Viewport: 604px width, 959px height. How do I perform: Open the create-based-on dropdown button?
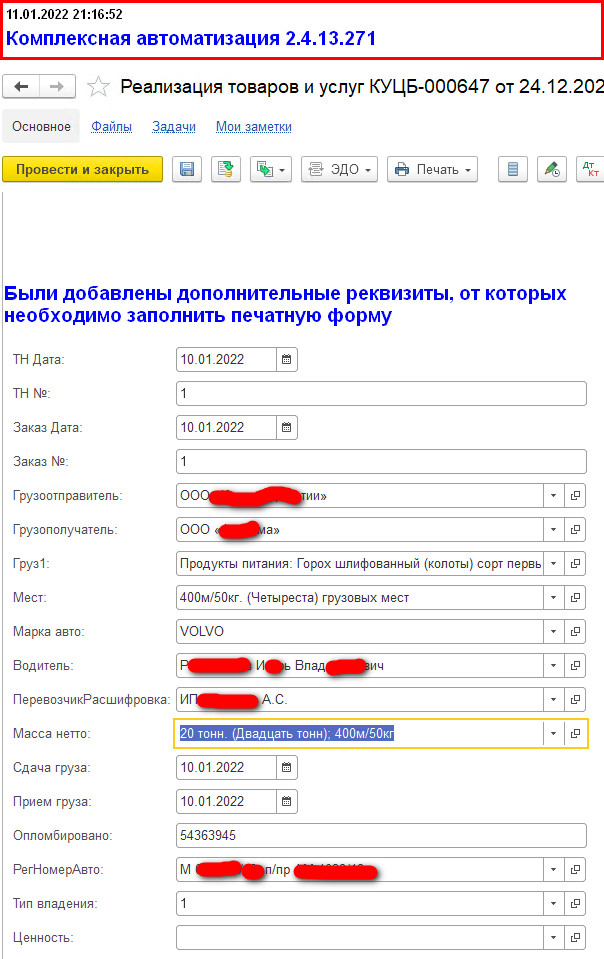[270, 169]
